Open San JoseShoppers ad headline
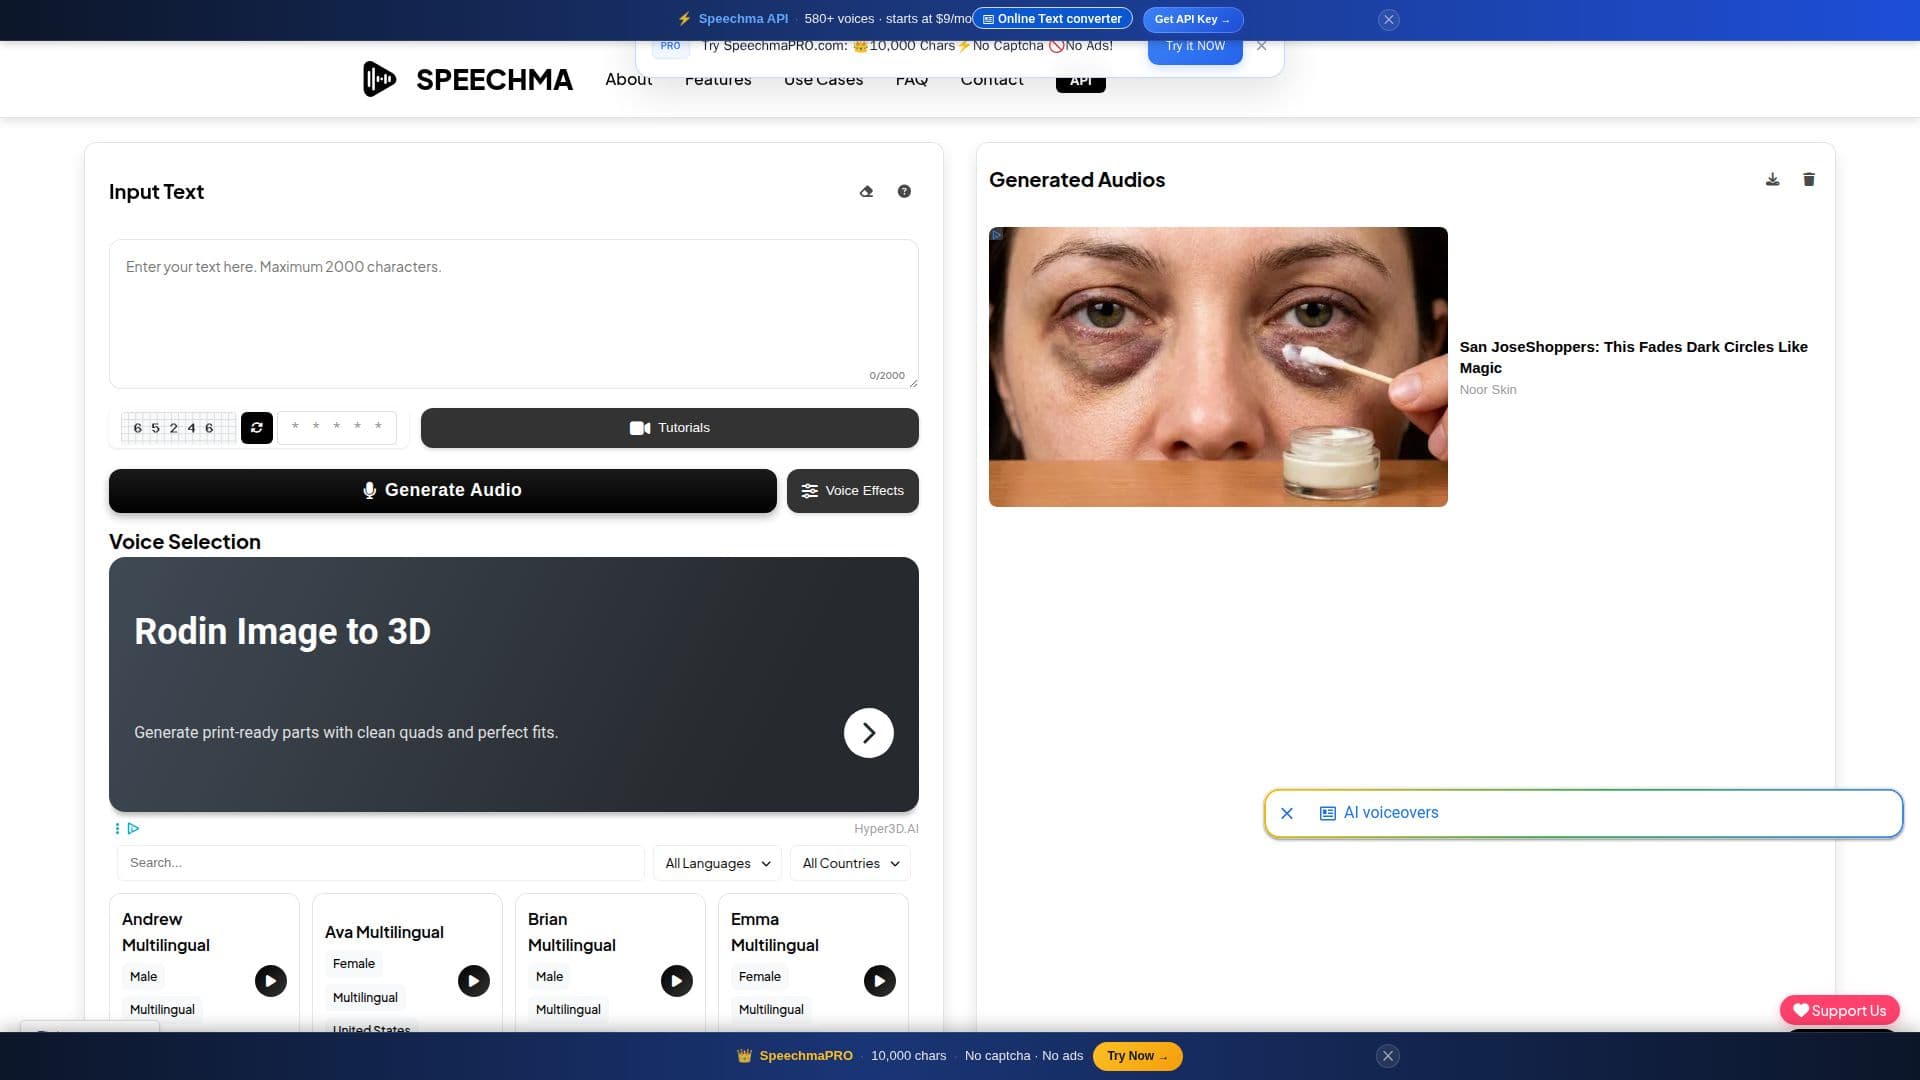Image resolution: width=1920 pixels, height=1080 pixels. tap(1633, 358)
